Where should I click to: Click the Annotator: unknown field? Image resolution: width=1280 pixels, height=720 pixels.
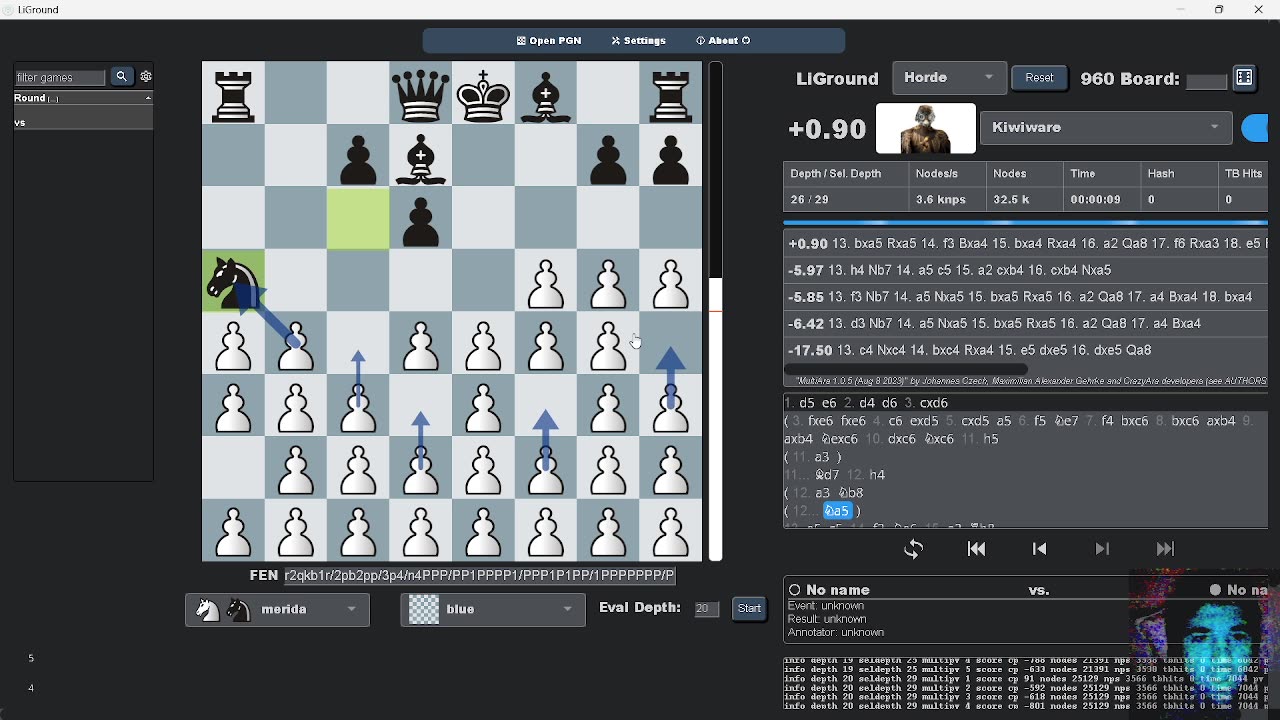[837, 633]
